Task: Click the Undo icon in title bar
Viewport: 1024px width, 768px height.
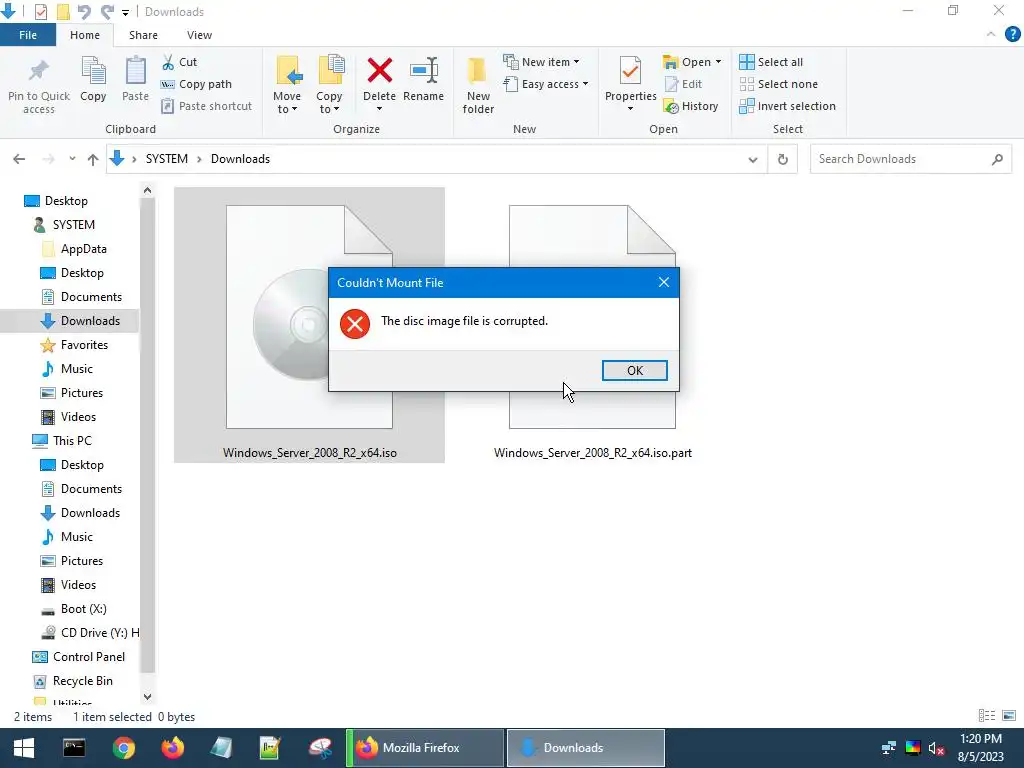Action: [x=84, y=12]
